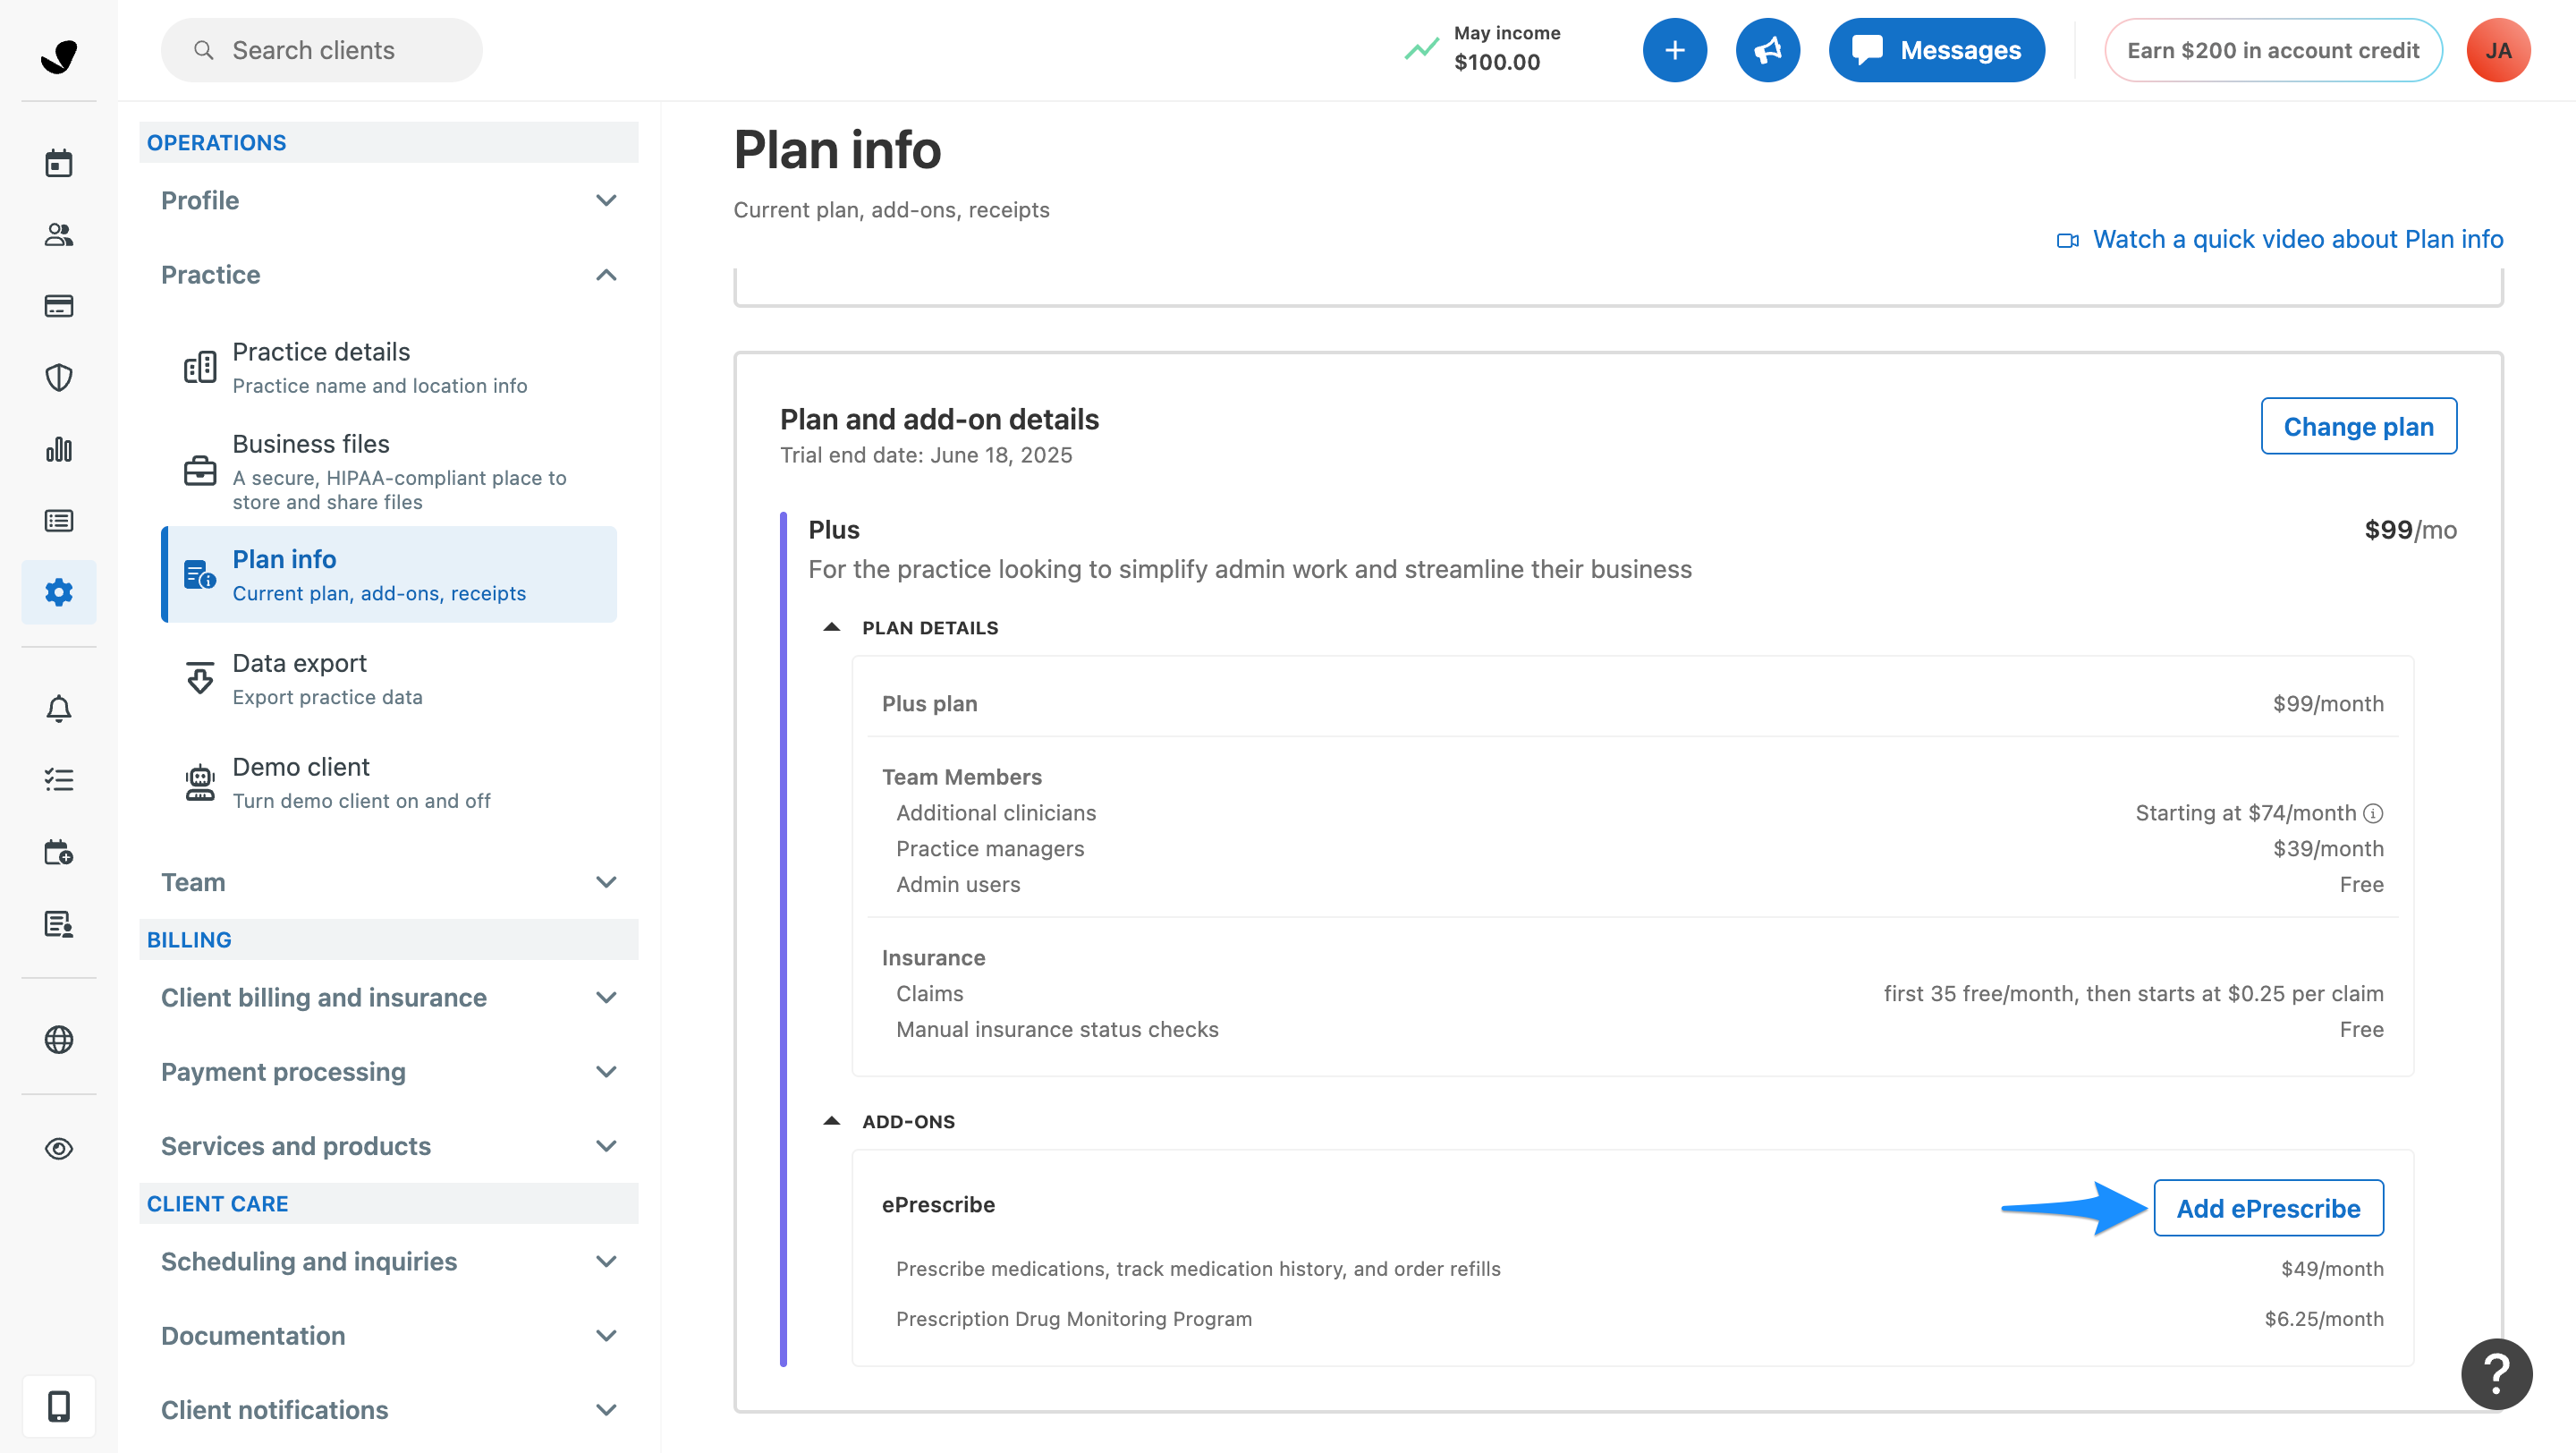Click the megaphone announcements button
The width and height of the screenshot is (2576, 1453).
pos(1768,50)
